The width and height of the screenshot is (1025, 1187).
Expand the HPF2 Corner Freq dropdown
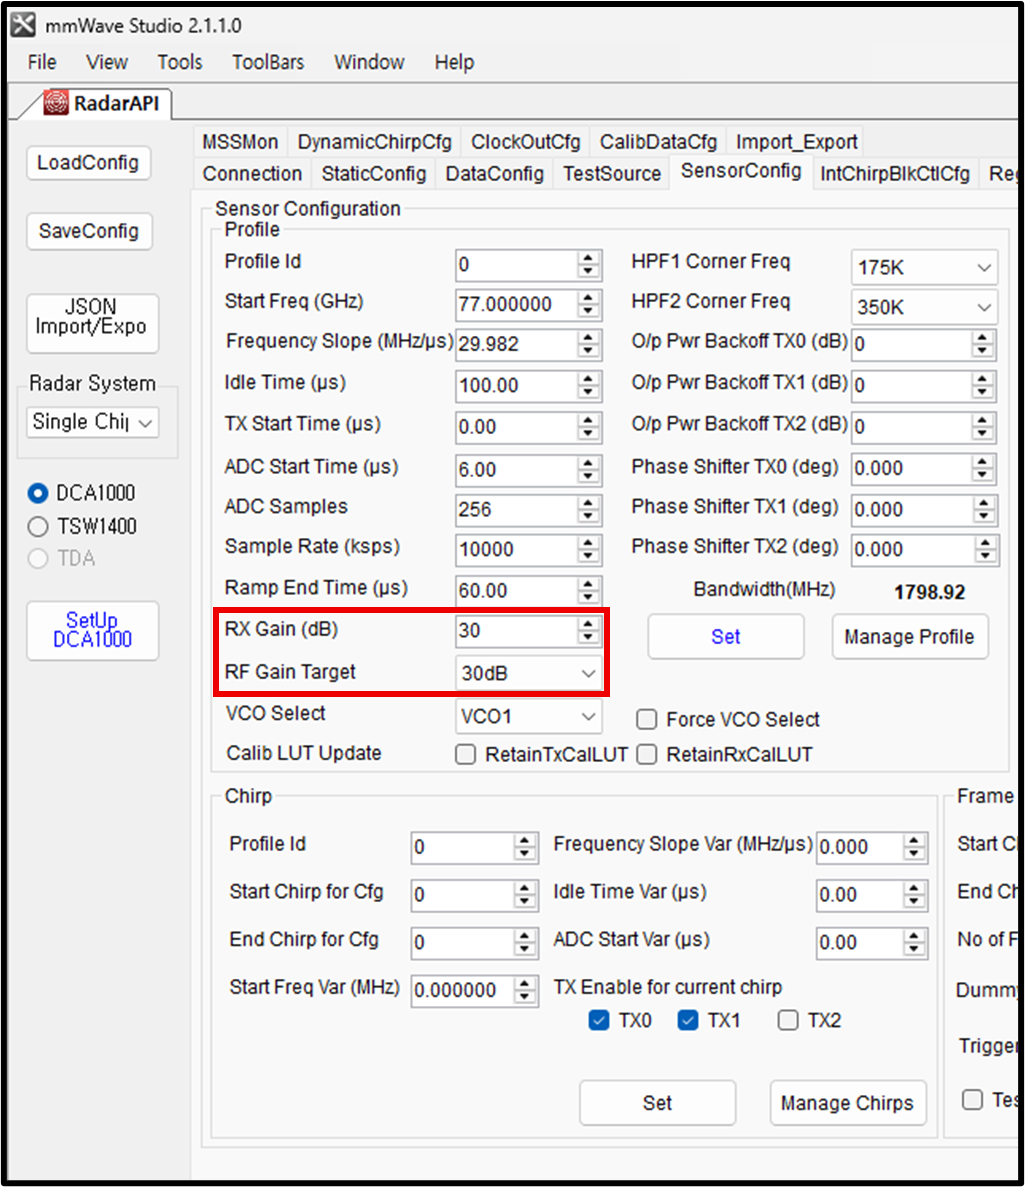(924, 307)
